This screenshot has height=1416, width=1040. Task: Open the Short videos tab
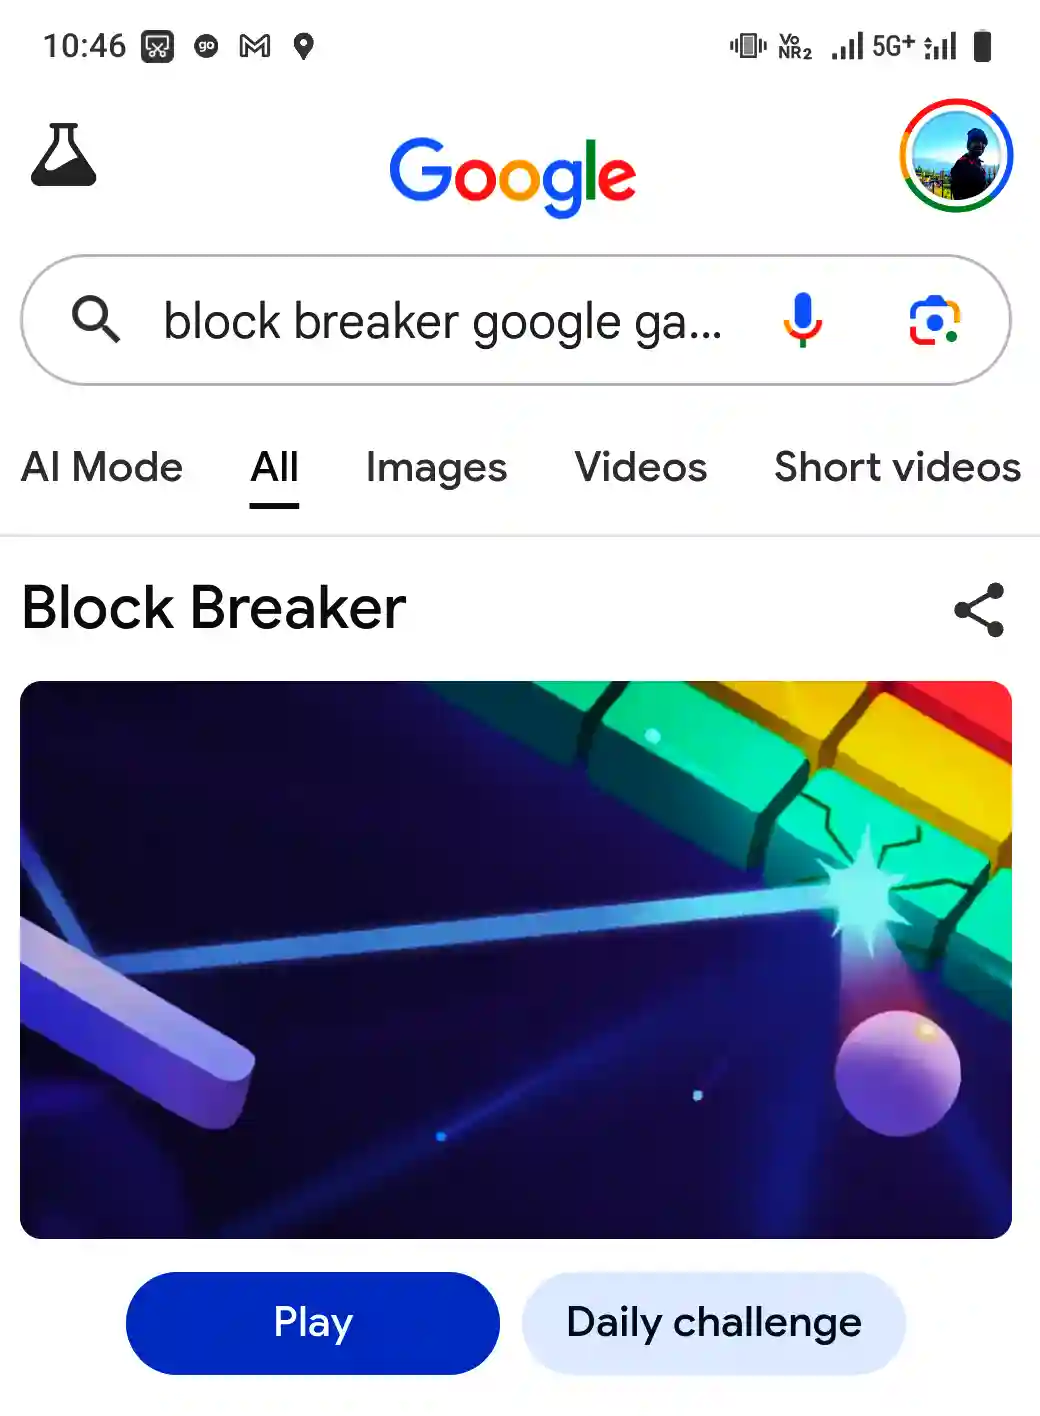pos(898,467)
